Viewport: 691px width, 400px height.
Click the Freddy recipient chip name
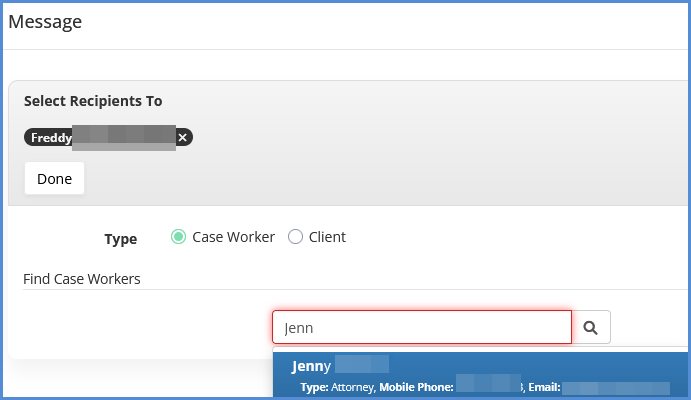(51, 138)
